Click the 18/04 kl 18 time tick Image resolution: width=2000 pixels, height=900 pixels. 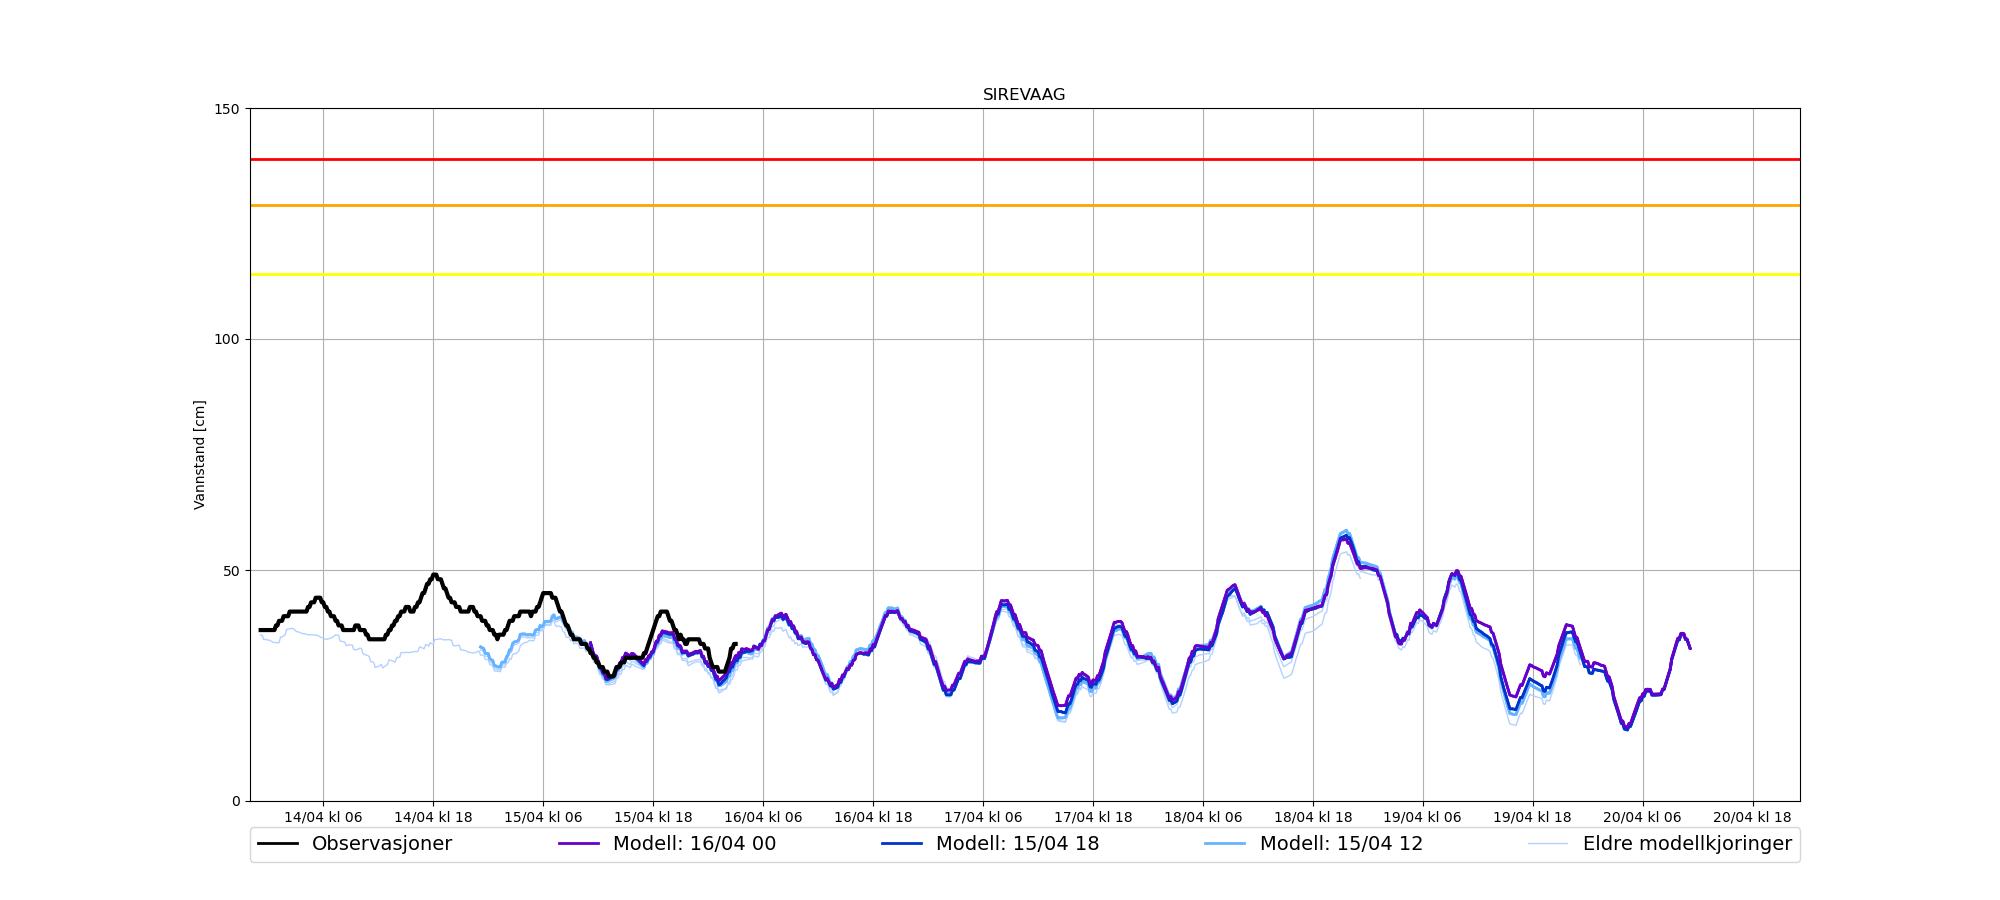[1313, 817]
